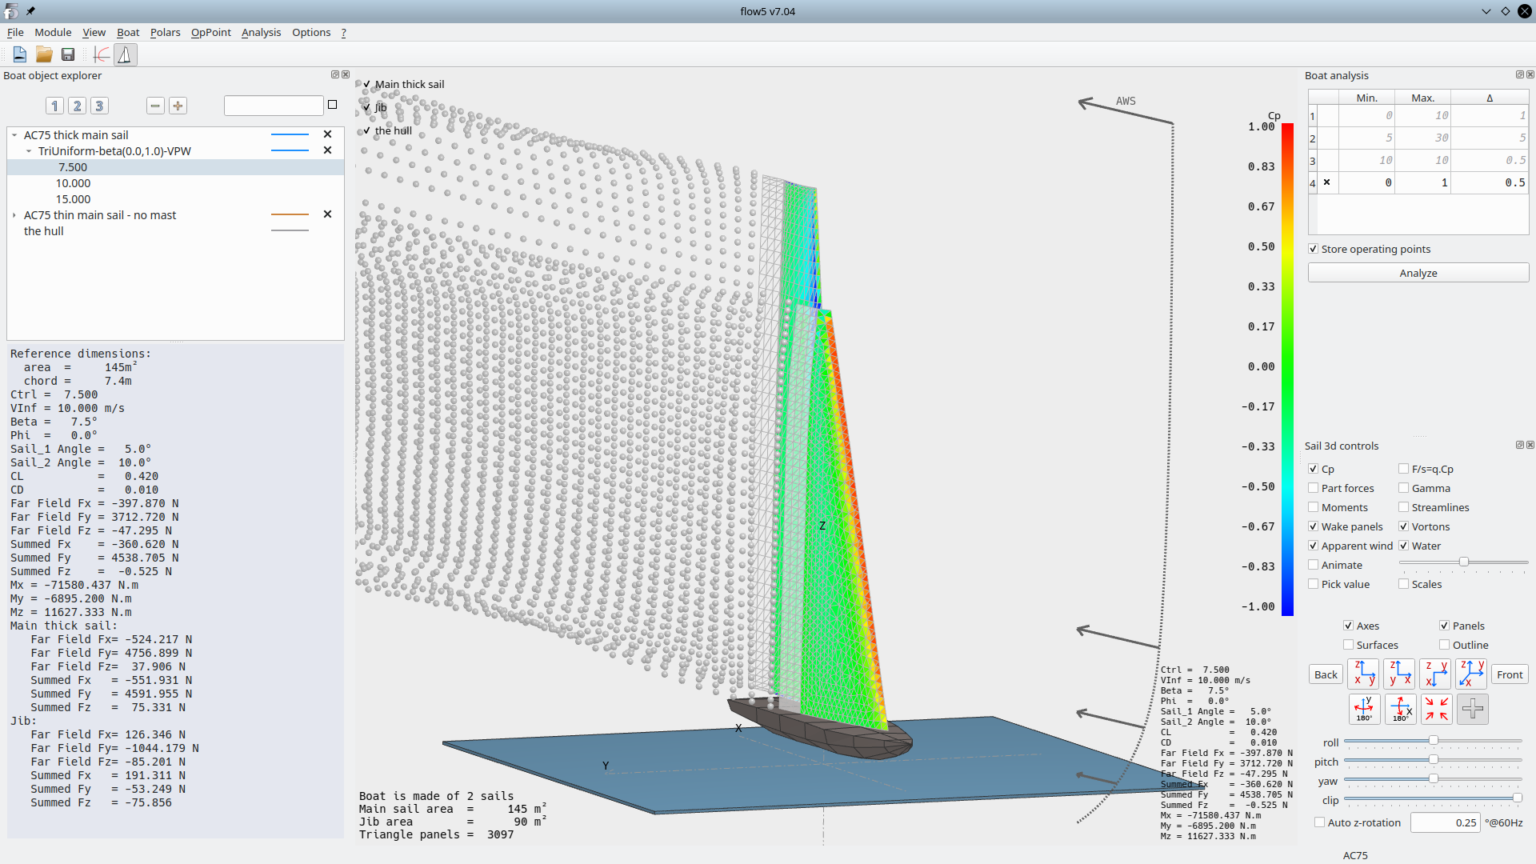Reset 3D scale with red arrows icon

coord(1436,709)
